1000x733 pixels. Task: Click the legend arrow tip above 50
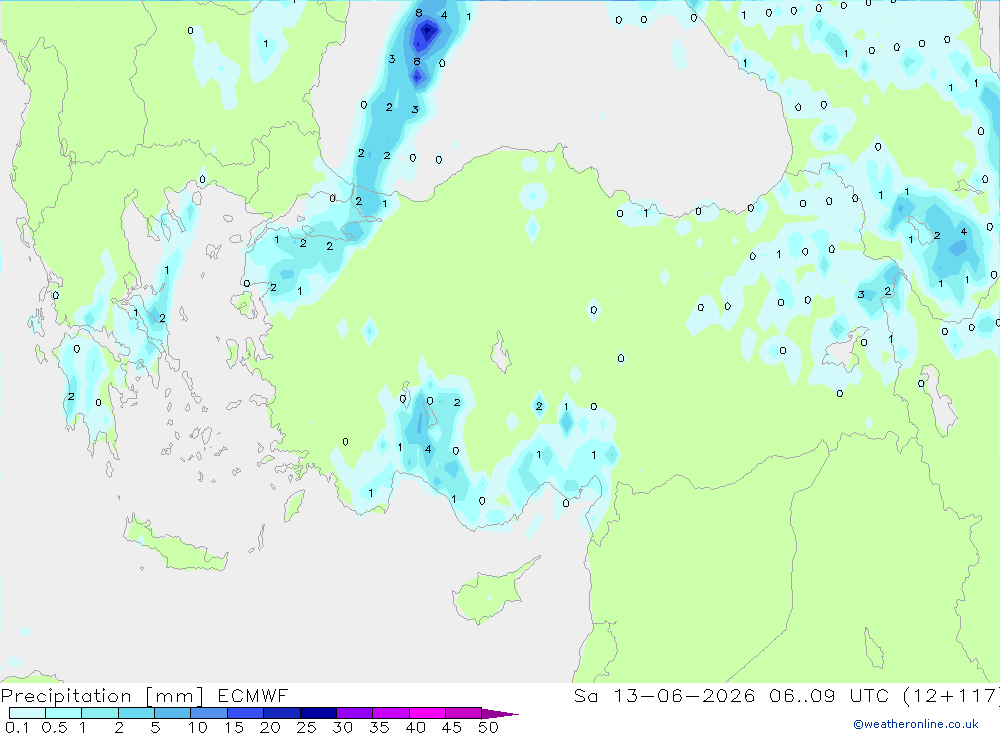tap(500, 714)
